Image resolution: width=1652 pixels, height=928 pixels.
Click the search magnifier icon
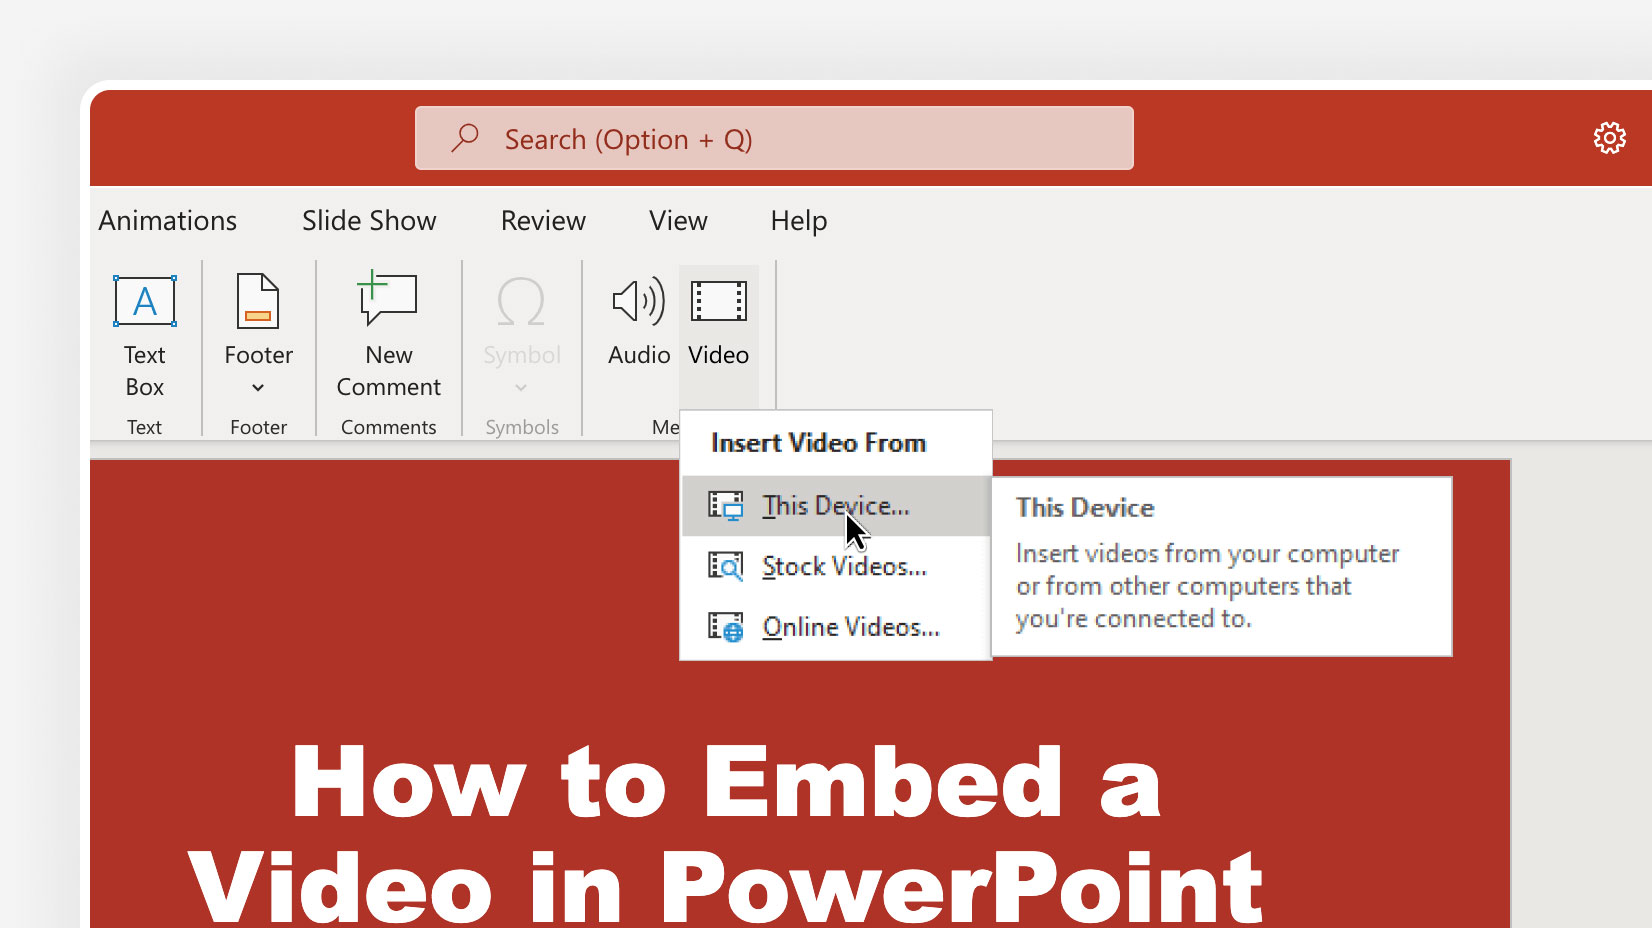[x=465, y=138]
